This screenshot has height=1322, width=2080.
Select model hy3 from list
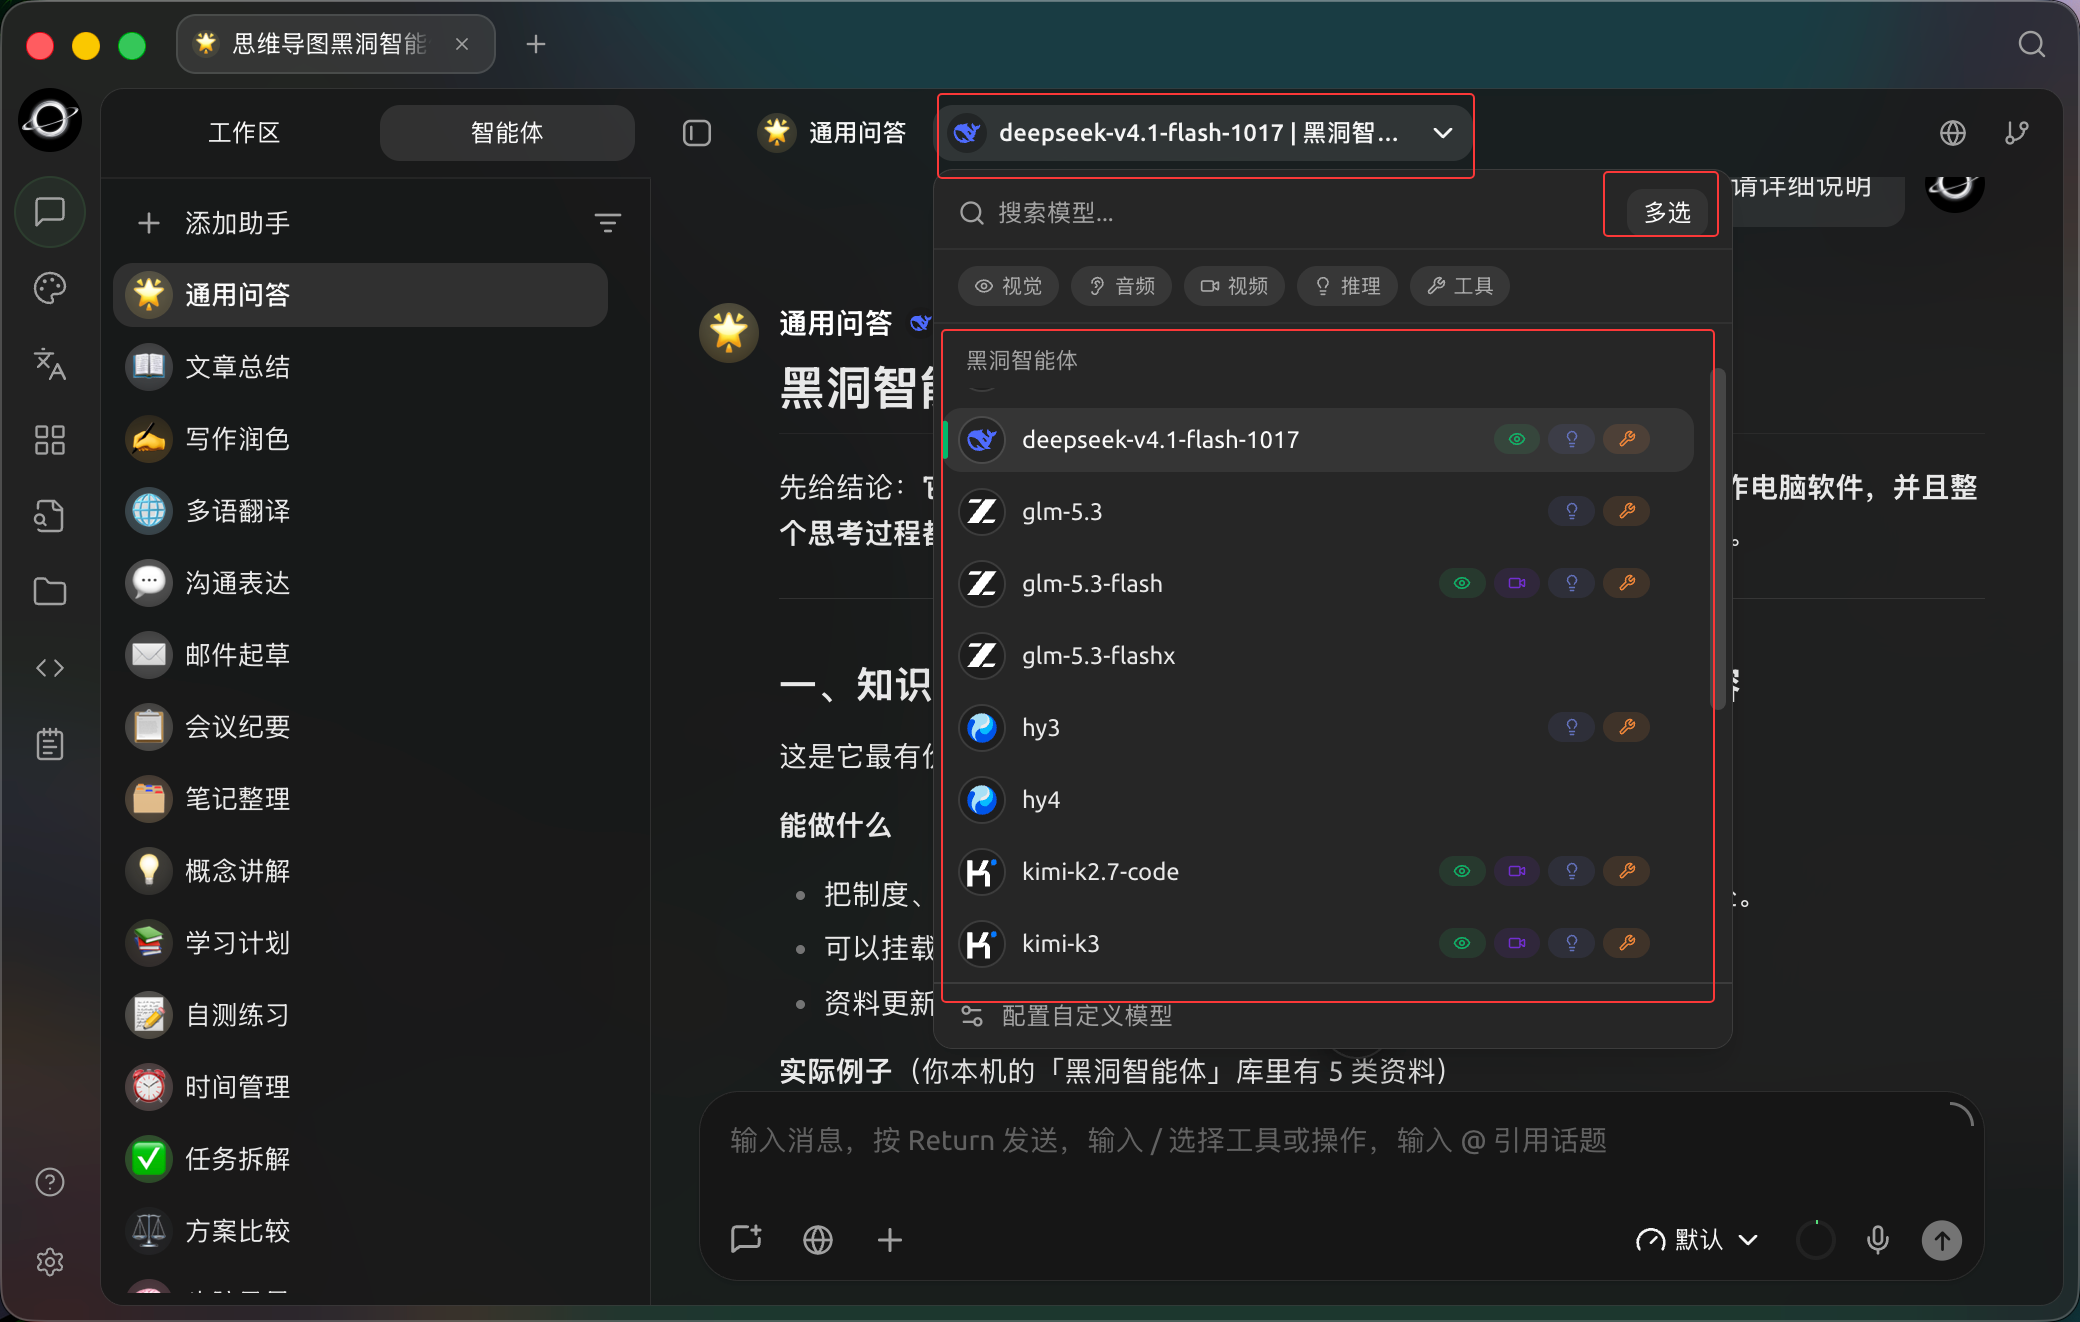(x=1320, y=728)
